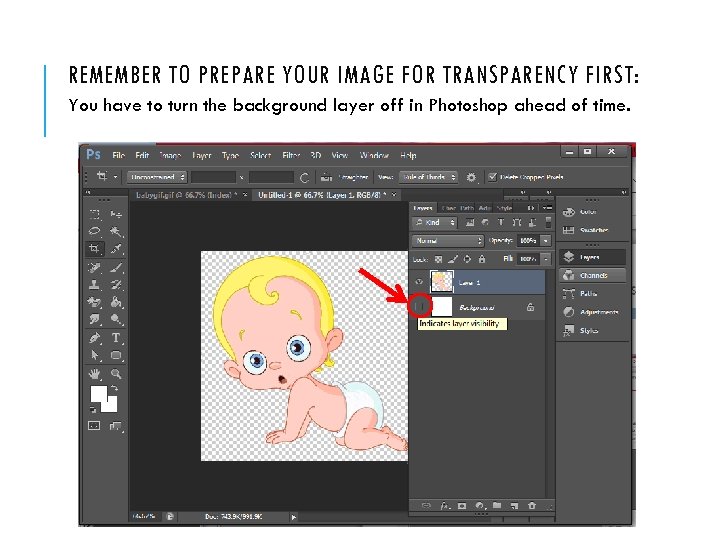720x540 pixels.
Task: Select the Rectangular Marquee tool
Action: click(95, 214)
